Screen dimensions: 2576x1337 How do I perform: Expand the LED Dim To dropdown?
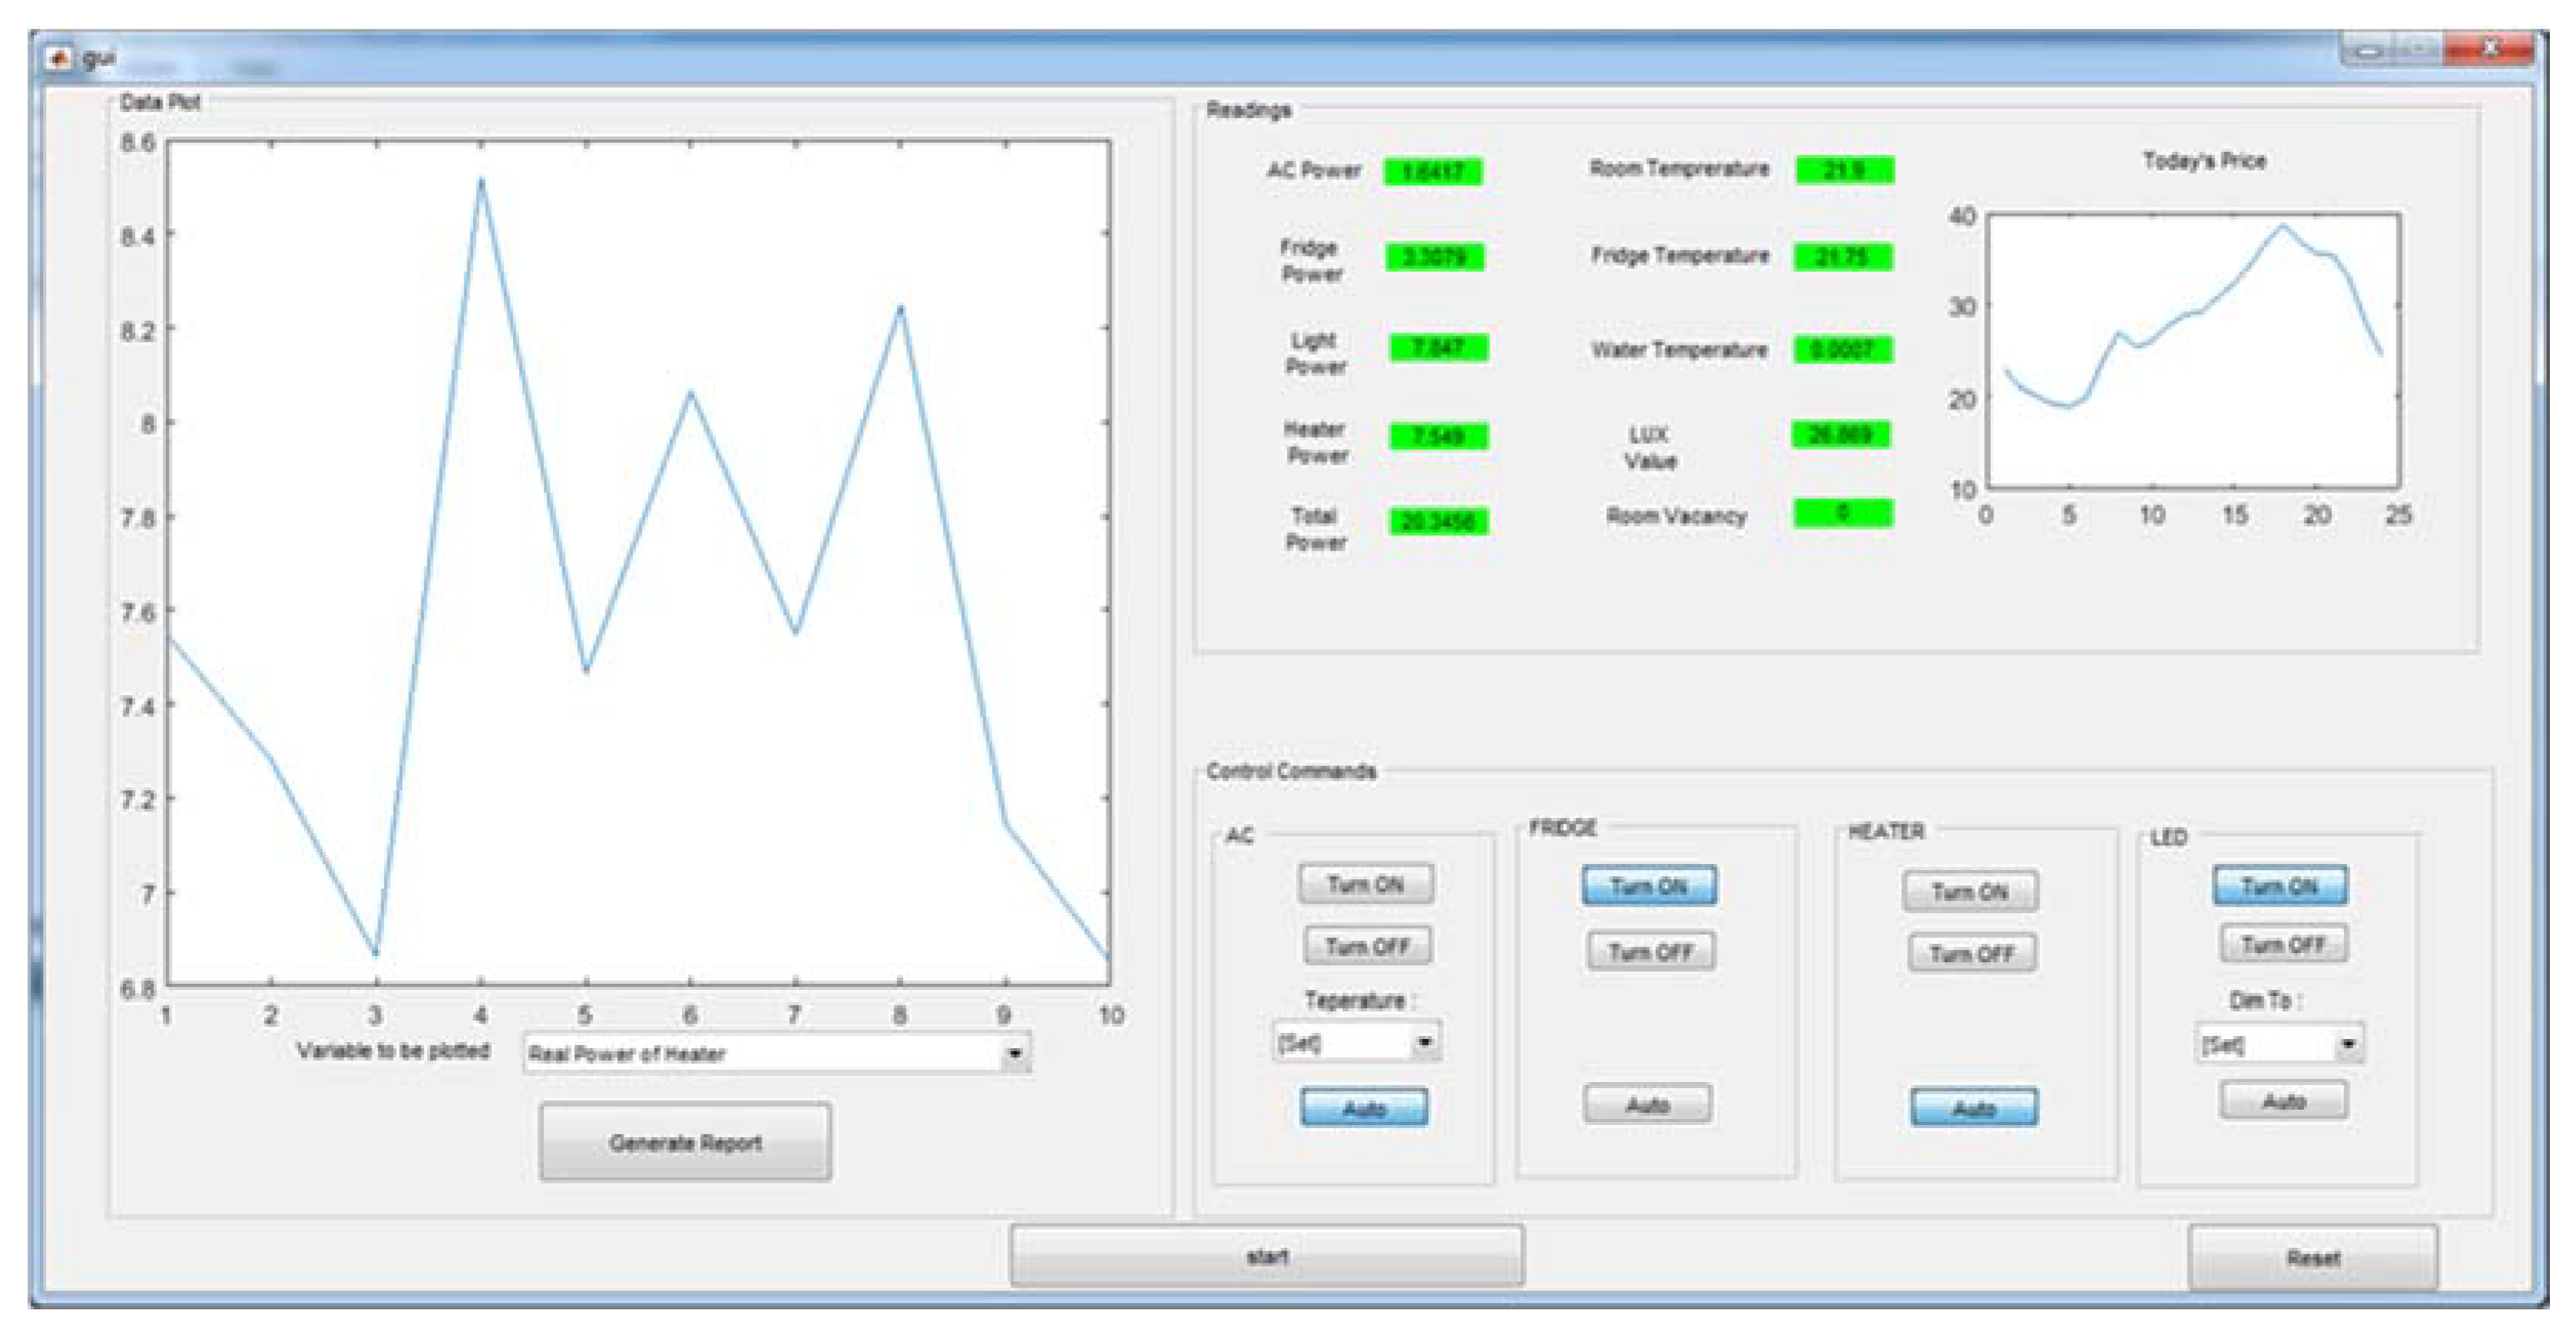pyautogui.click(x=2347, y=1045)
